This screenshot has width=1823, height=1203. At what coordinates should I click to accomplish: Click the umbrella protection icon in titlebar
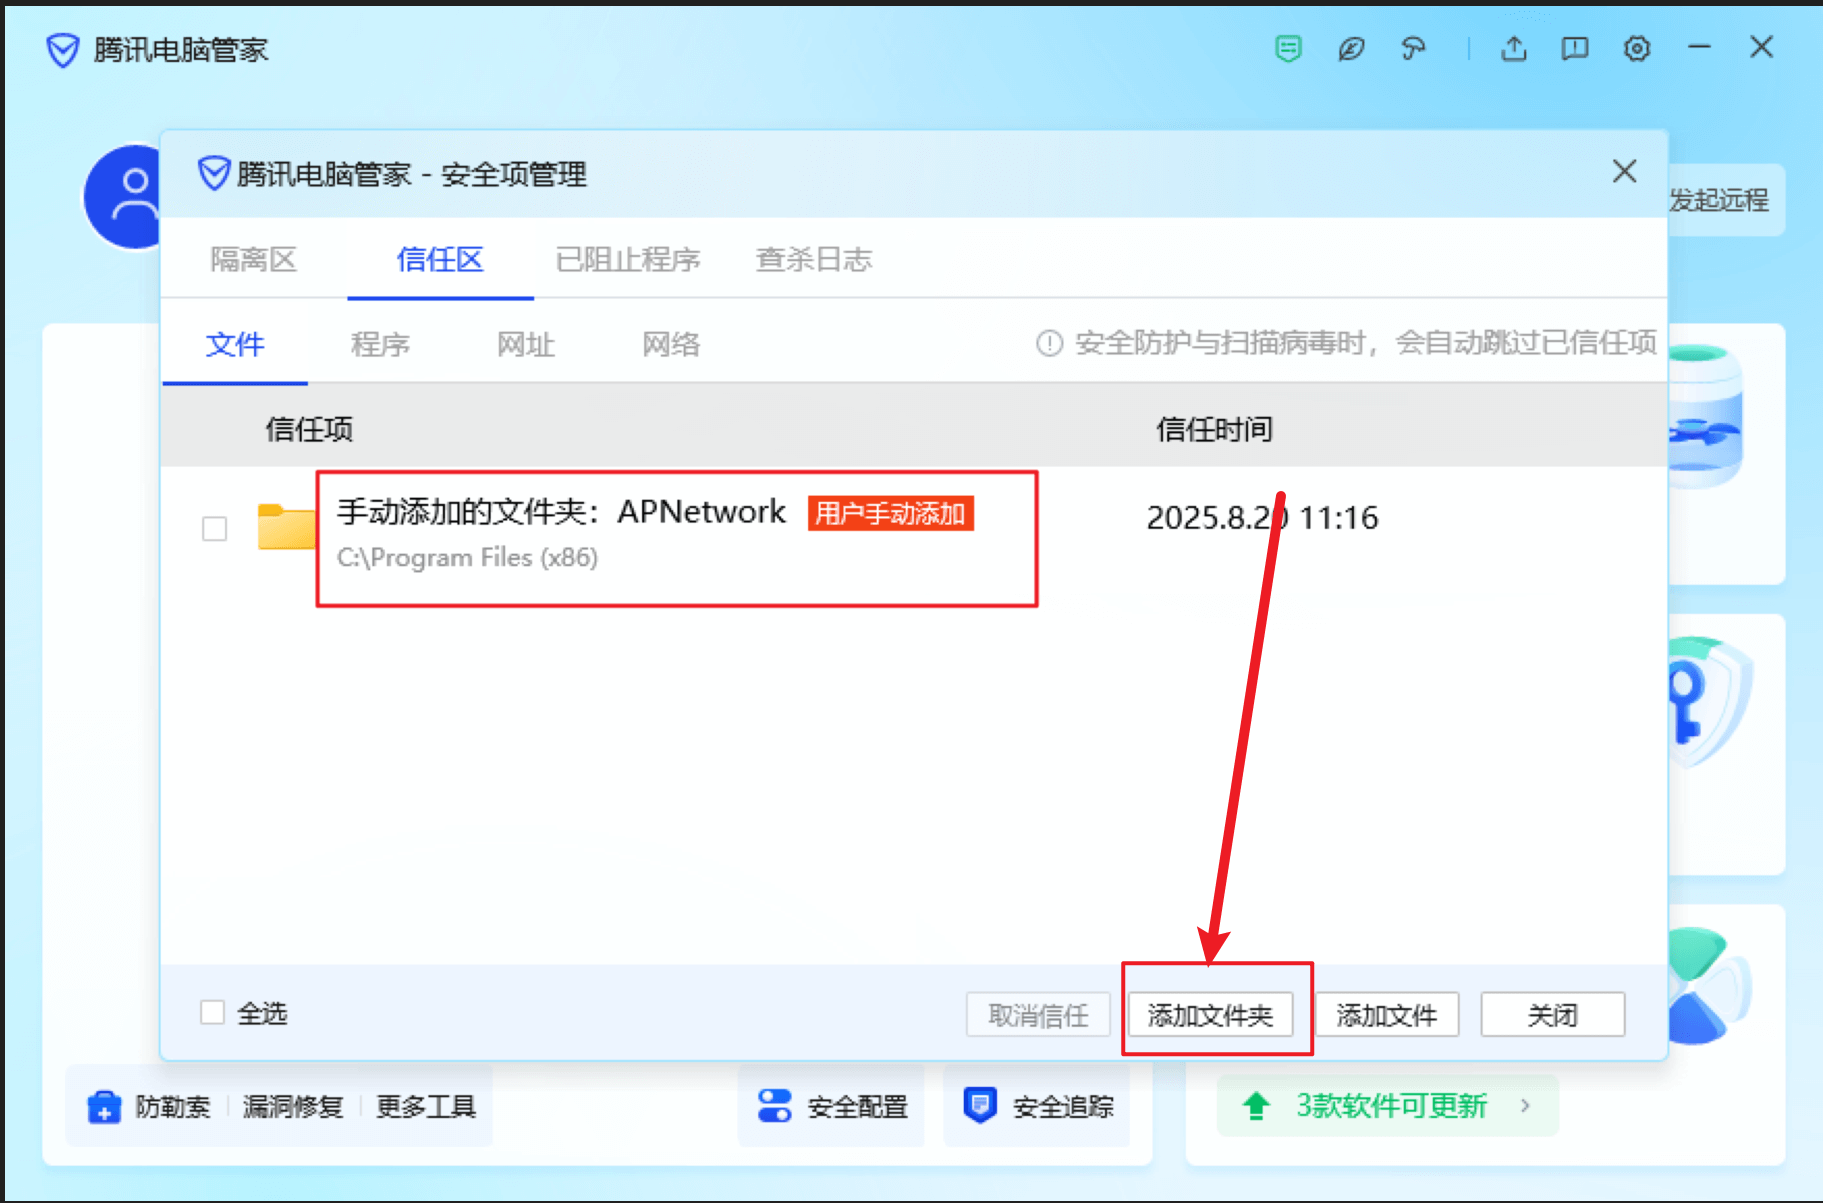click(1413, 49)
